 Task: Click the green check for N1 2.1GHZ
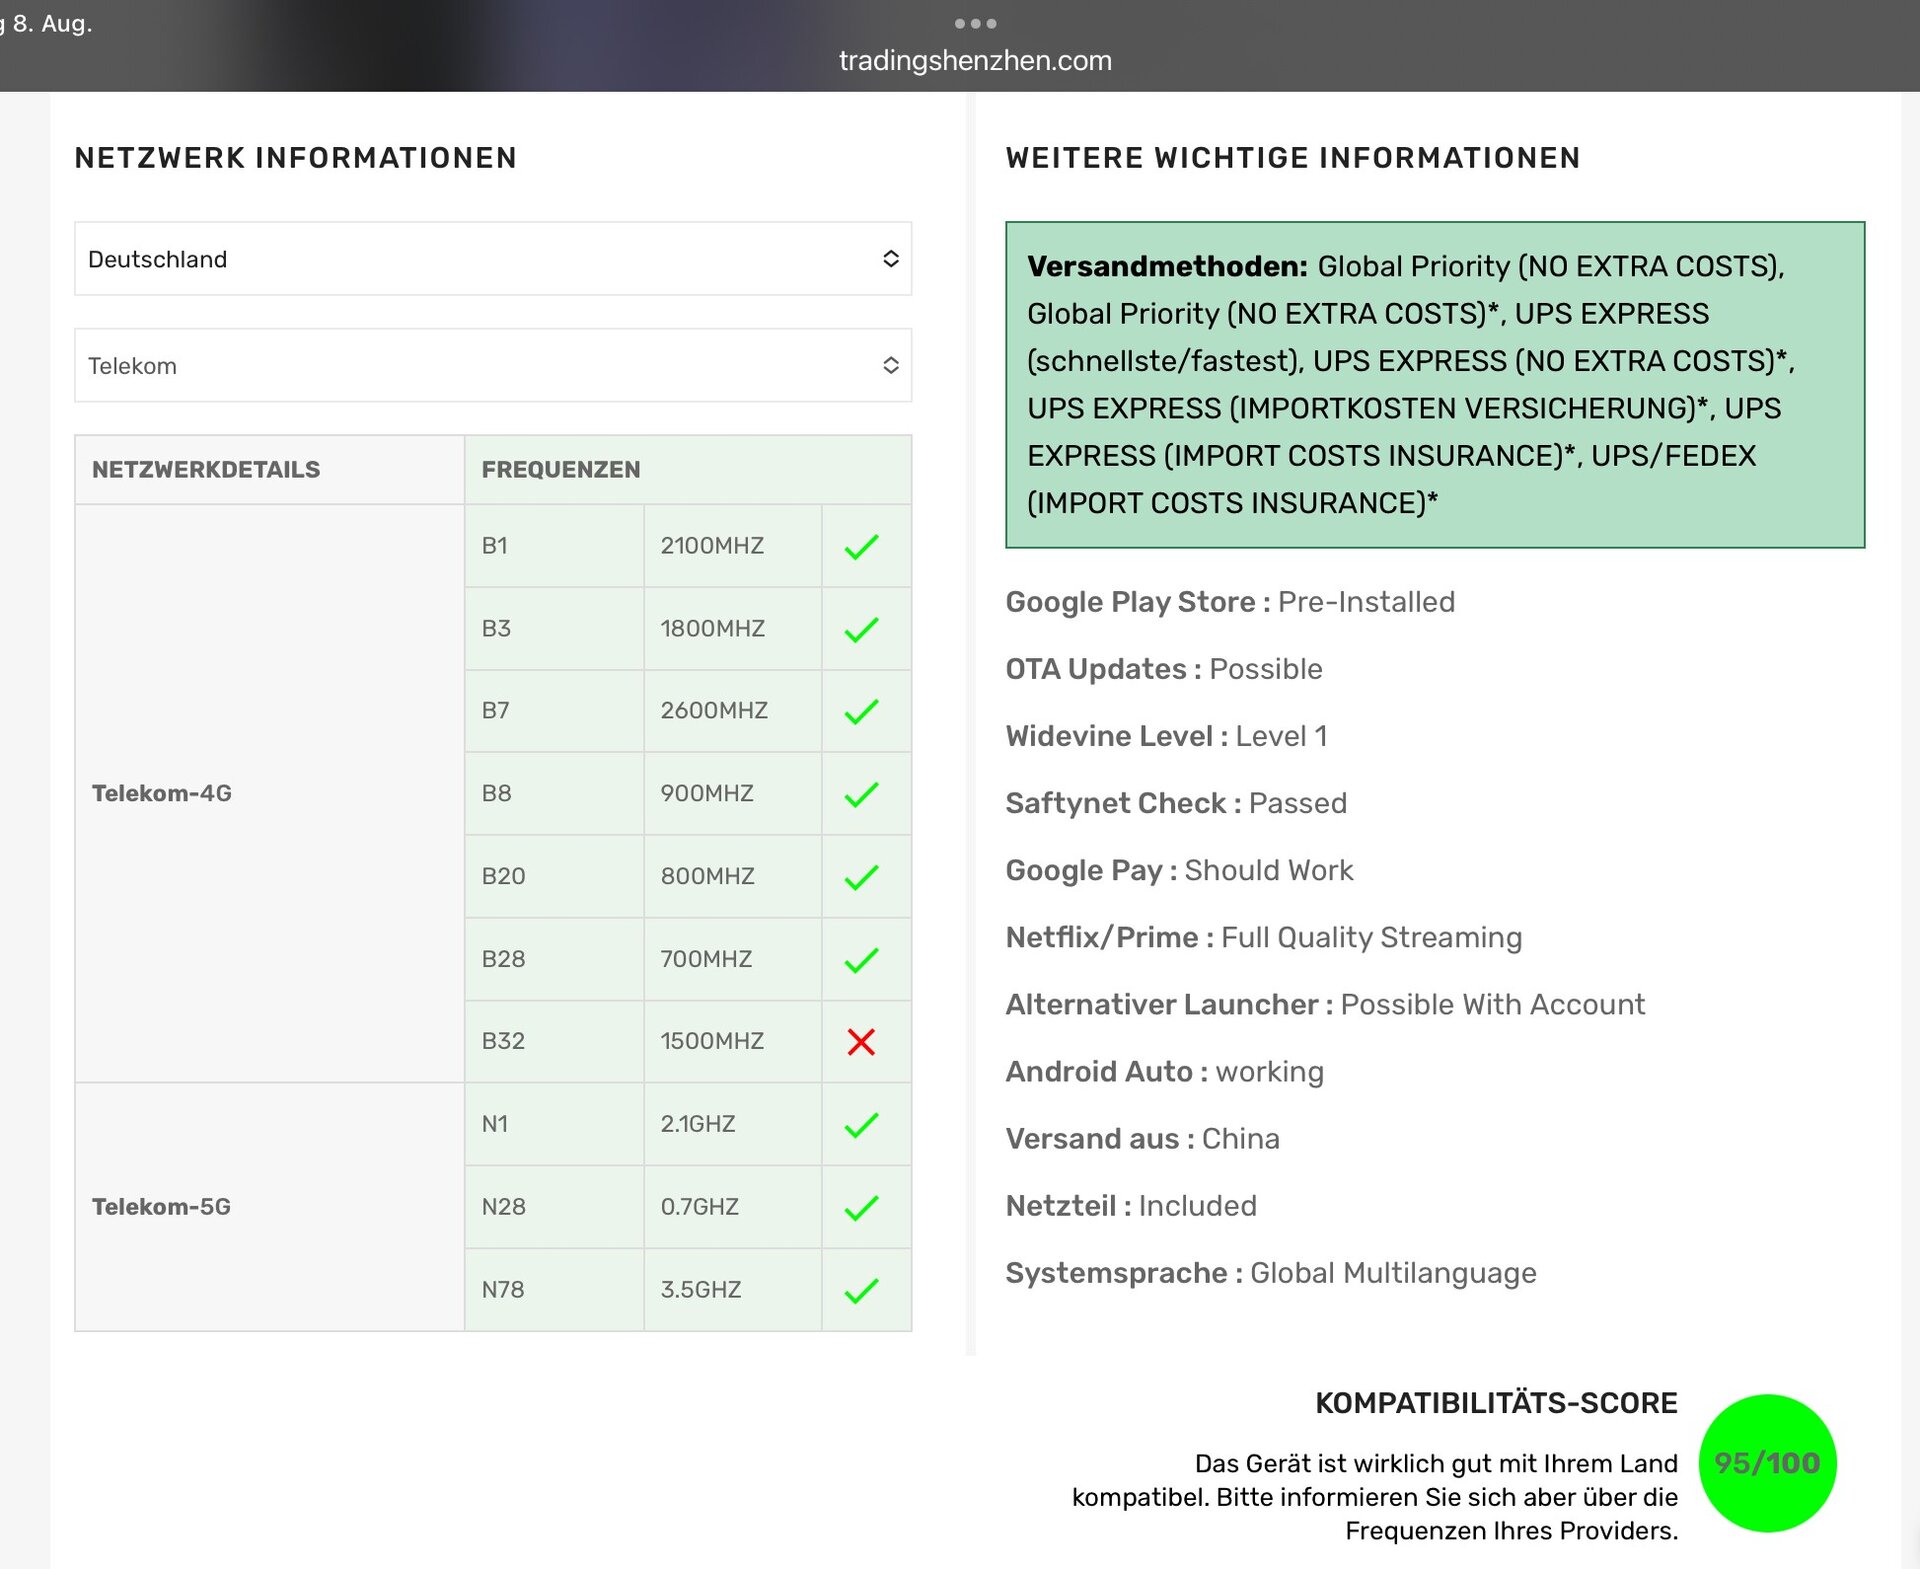tap(861, 1125)
